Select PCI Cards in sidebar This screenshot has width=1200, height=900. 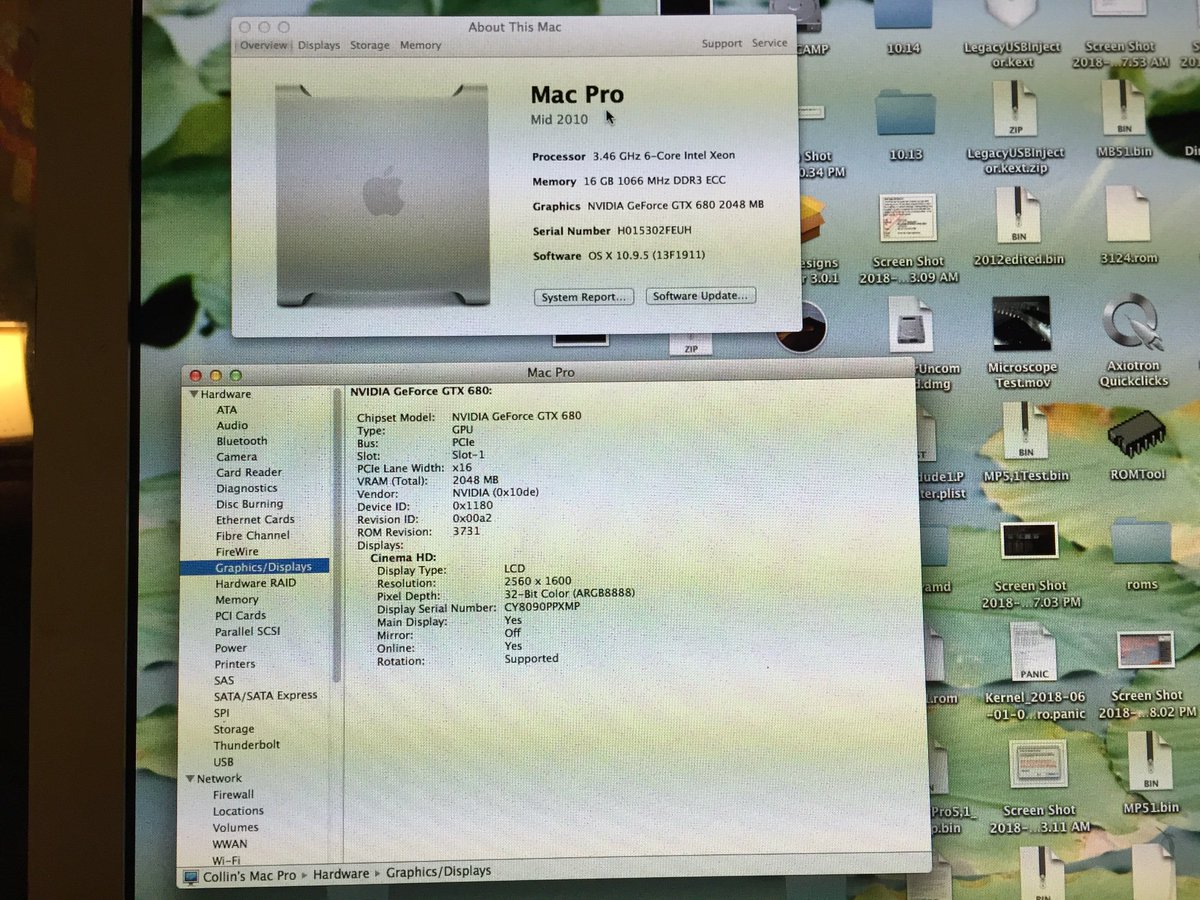240,616
